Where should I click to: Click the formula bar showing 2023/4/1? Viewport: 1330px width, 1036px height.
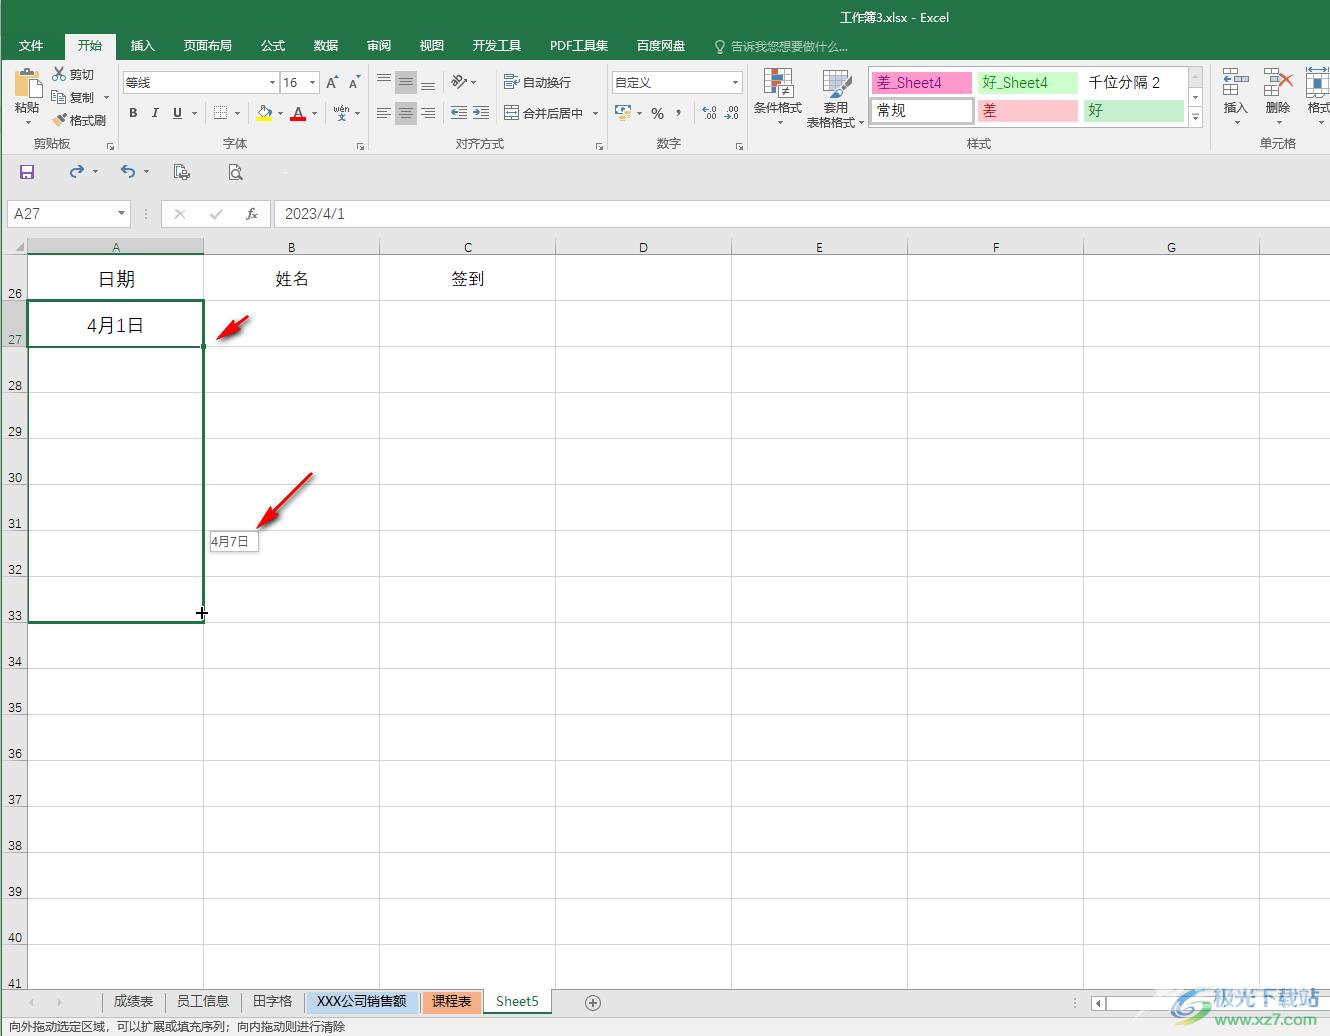[802, 214]
